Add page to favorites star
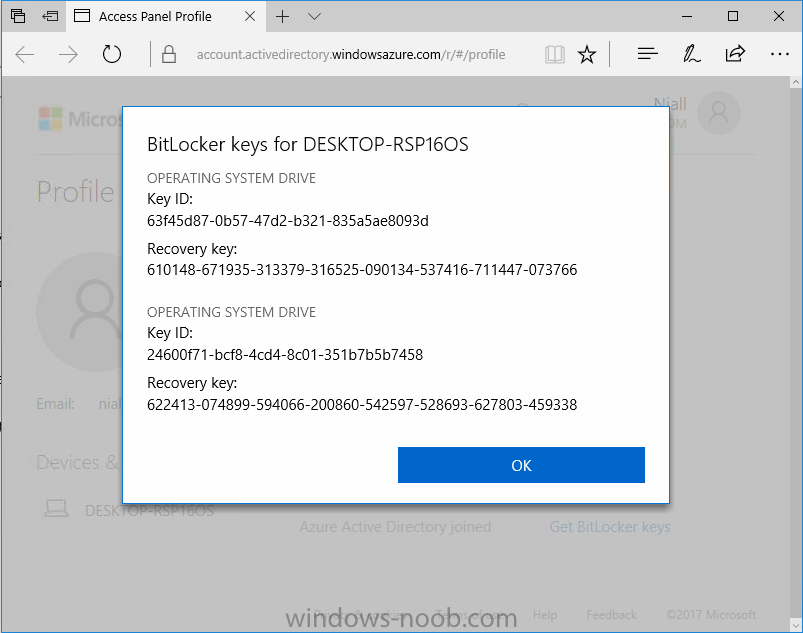 587,54
